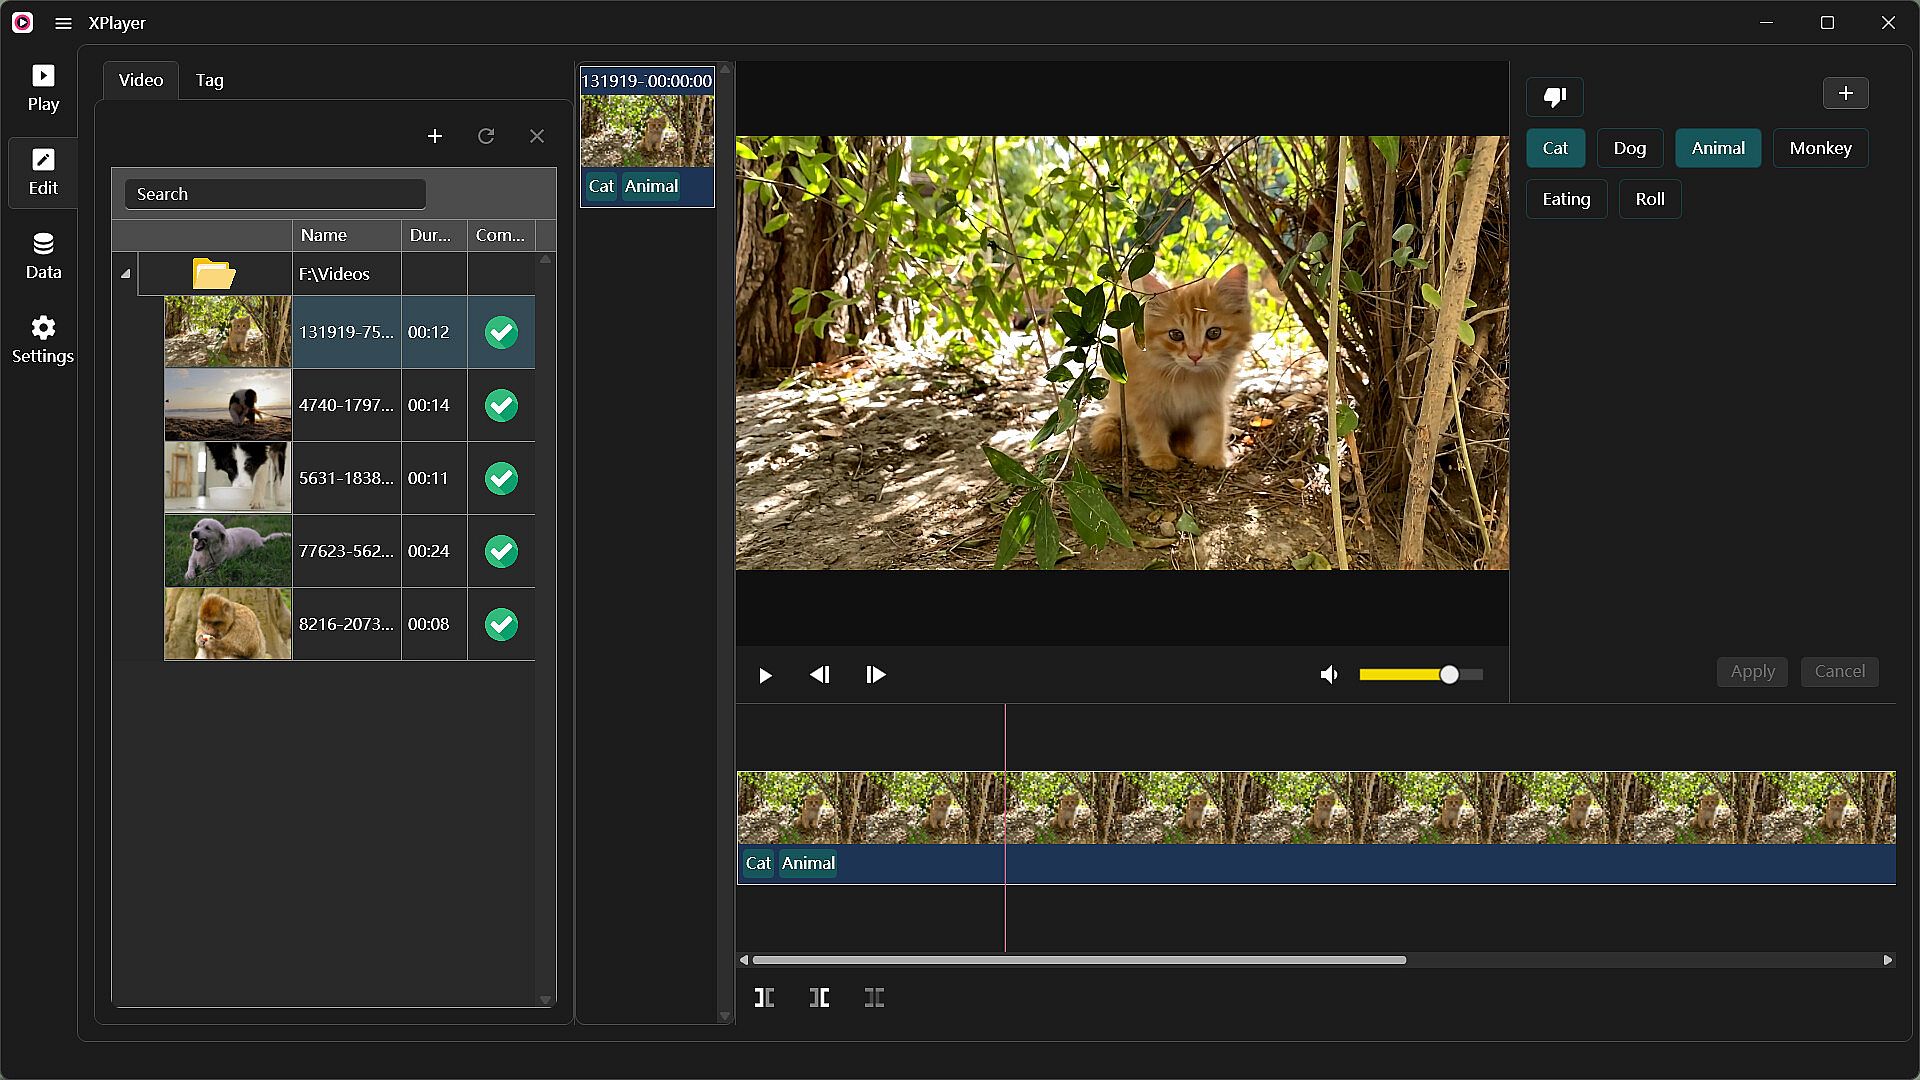Enable the Dog tag
The image size is (1920, 1080).
(1629, 148)
